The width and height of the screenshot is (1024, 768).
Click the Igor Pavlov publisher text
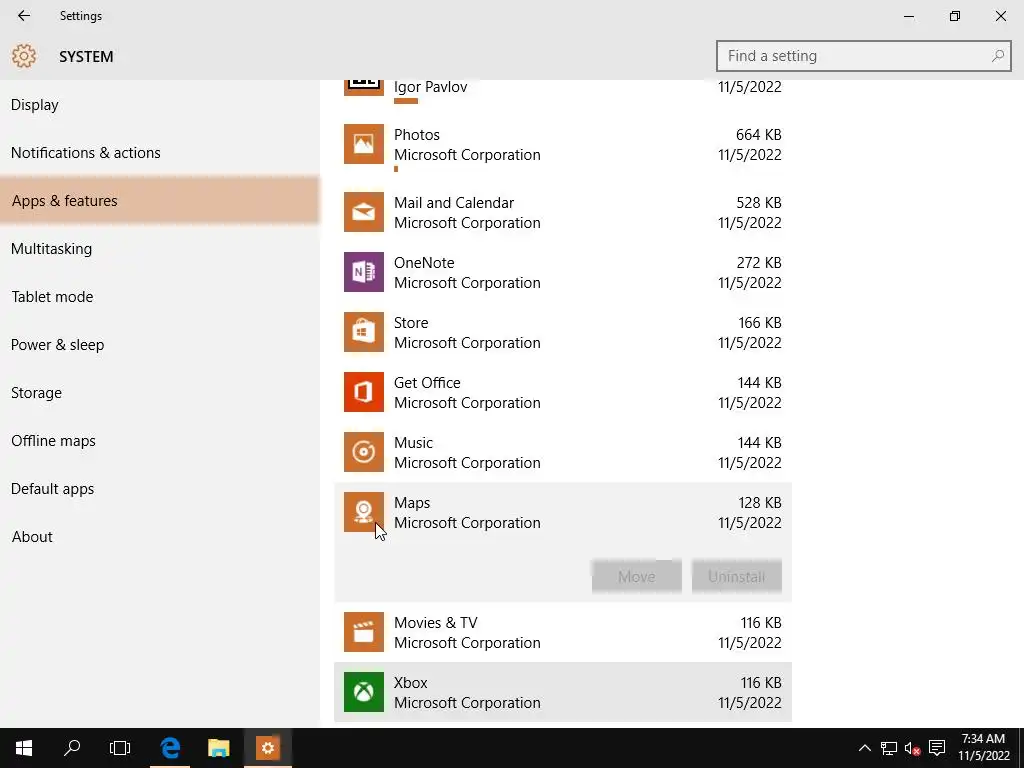tap(430, 87)
